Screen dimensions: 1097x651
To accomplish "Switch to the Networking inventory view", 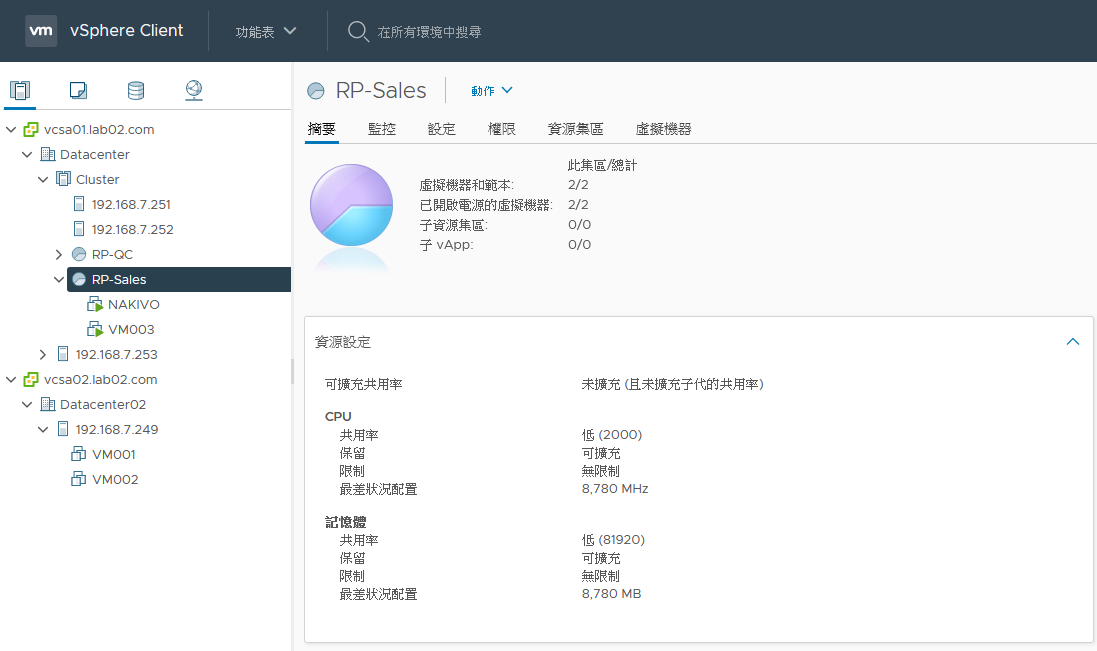I will (194, 90).
